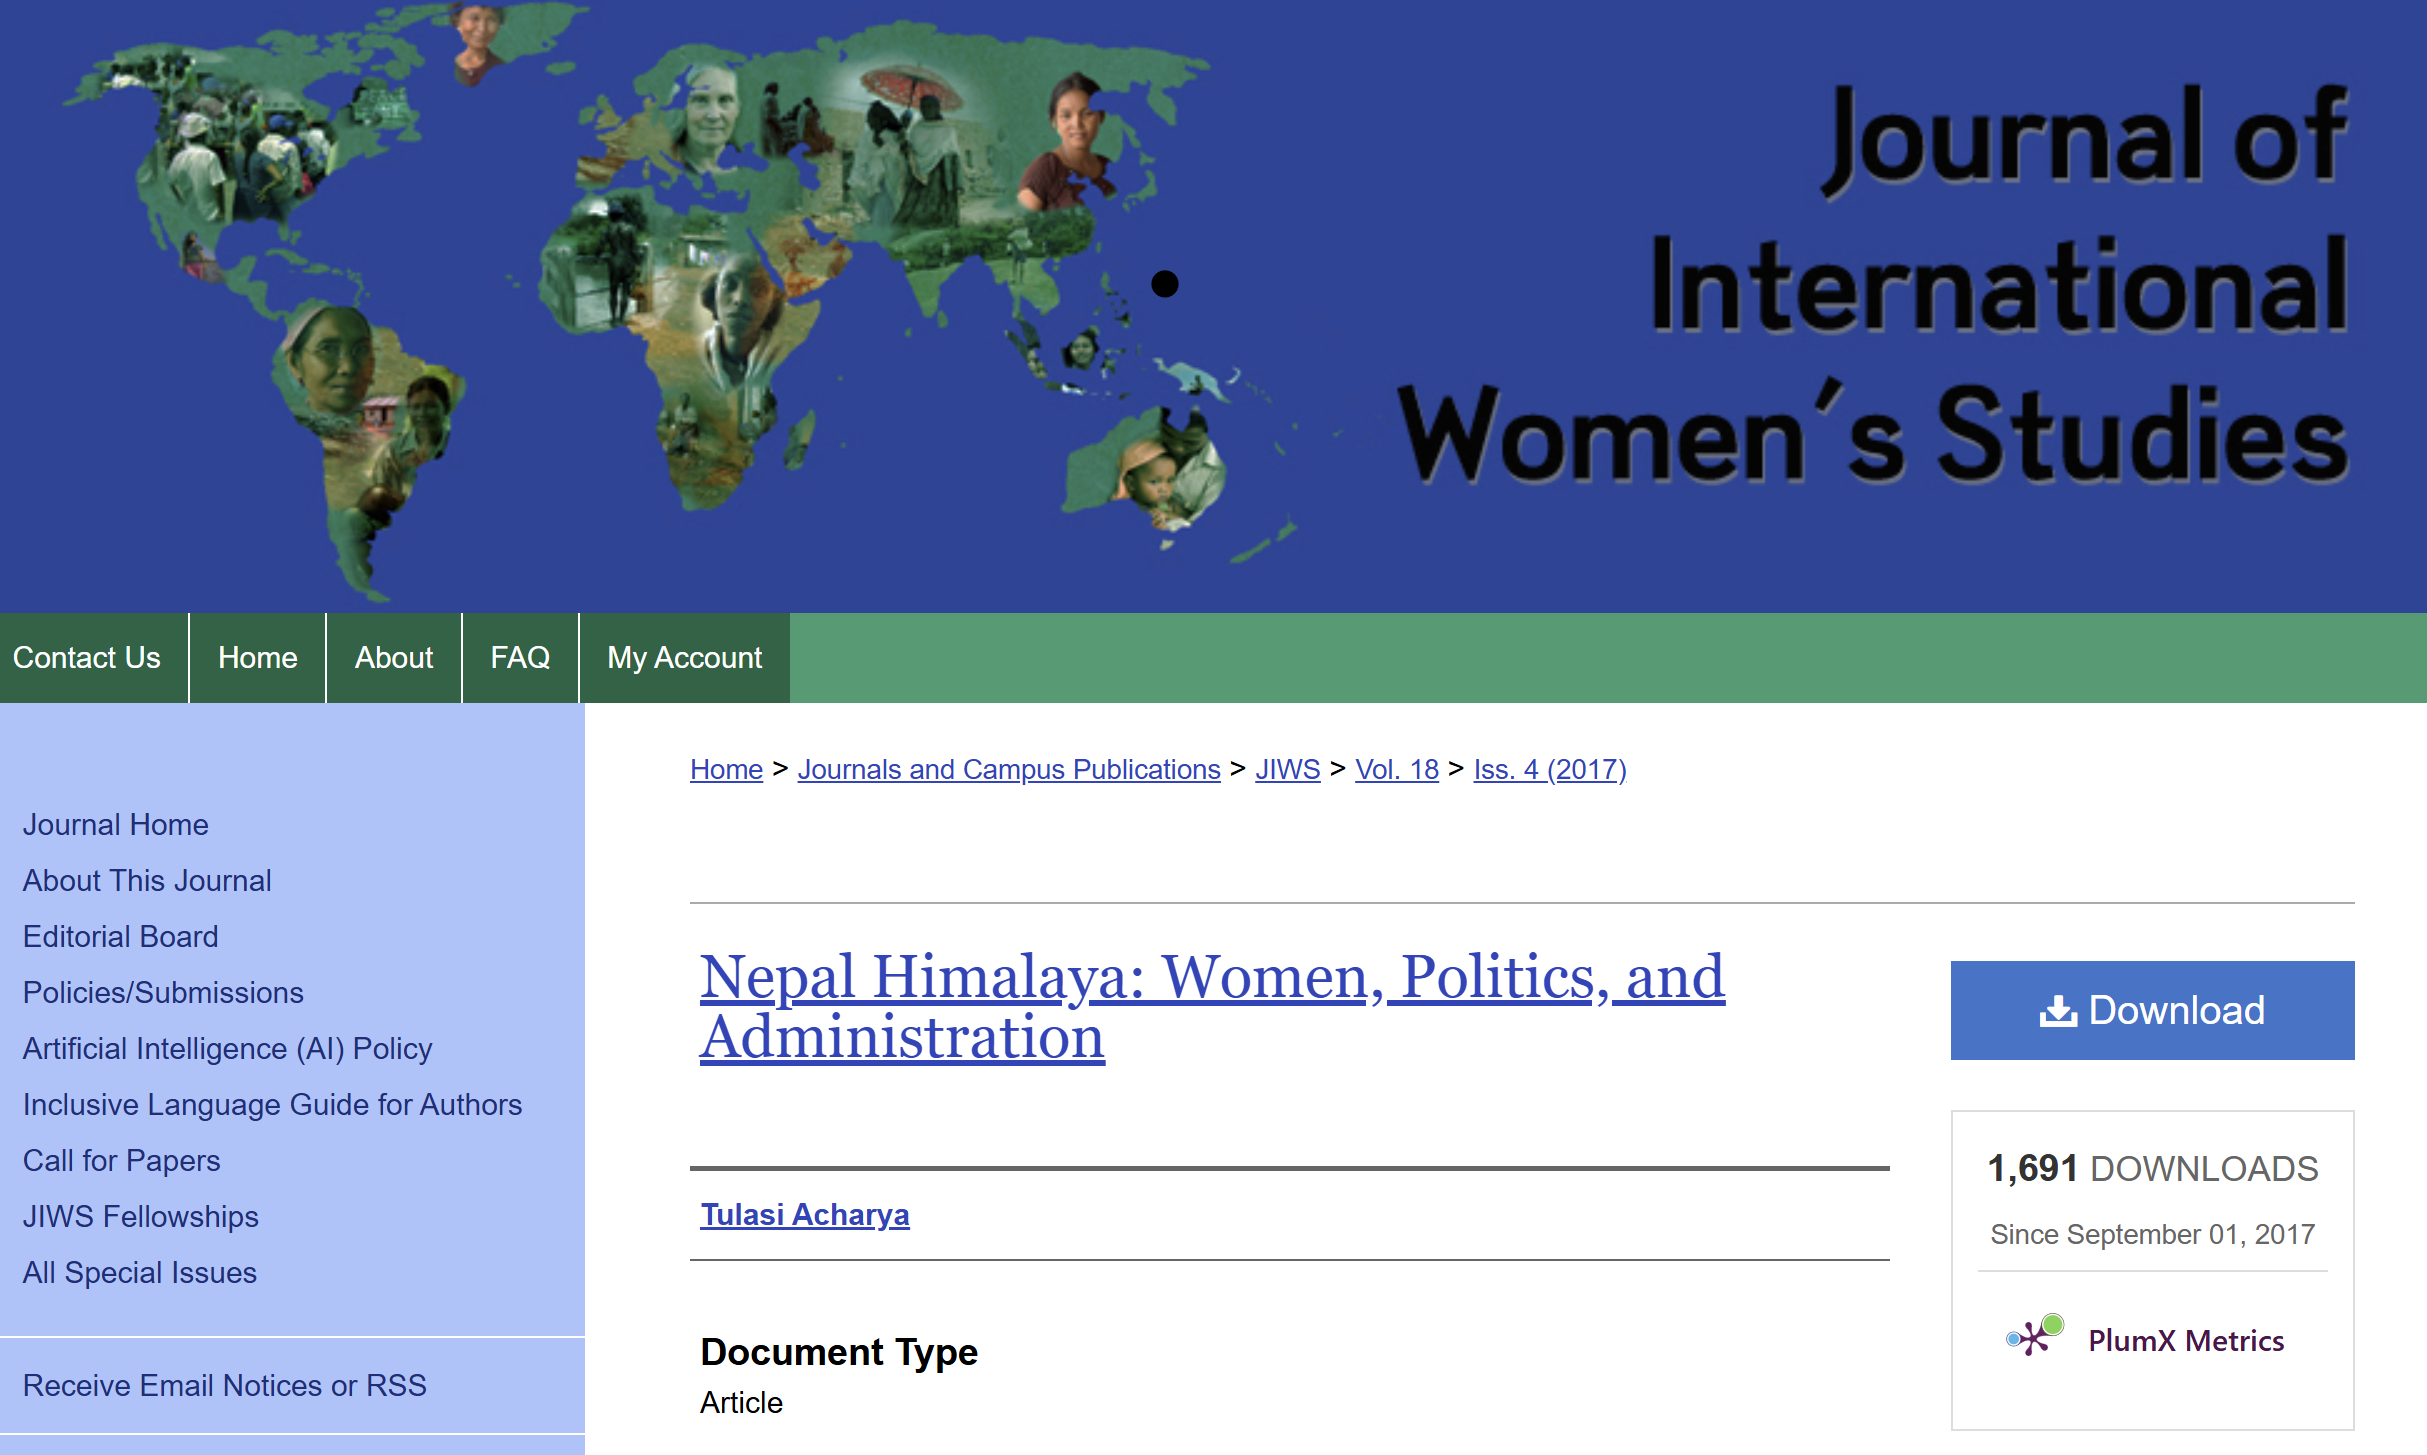This screenshot has height=1455, width=2427.
Task: Click author Tulasi Acharya link
Action: click(x=805, y=1214)
